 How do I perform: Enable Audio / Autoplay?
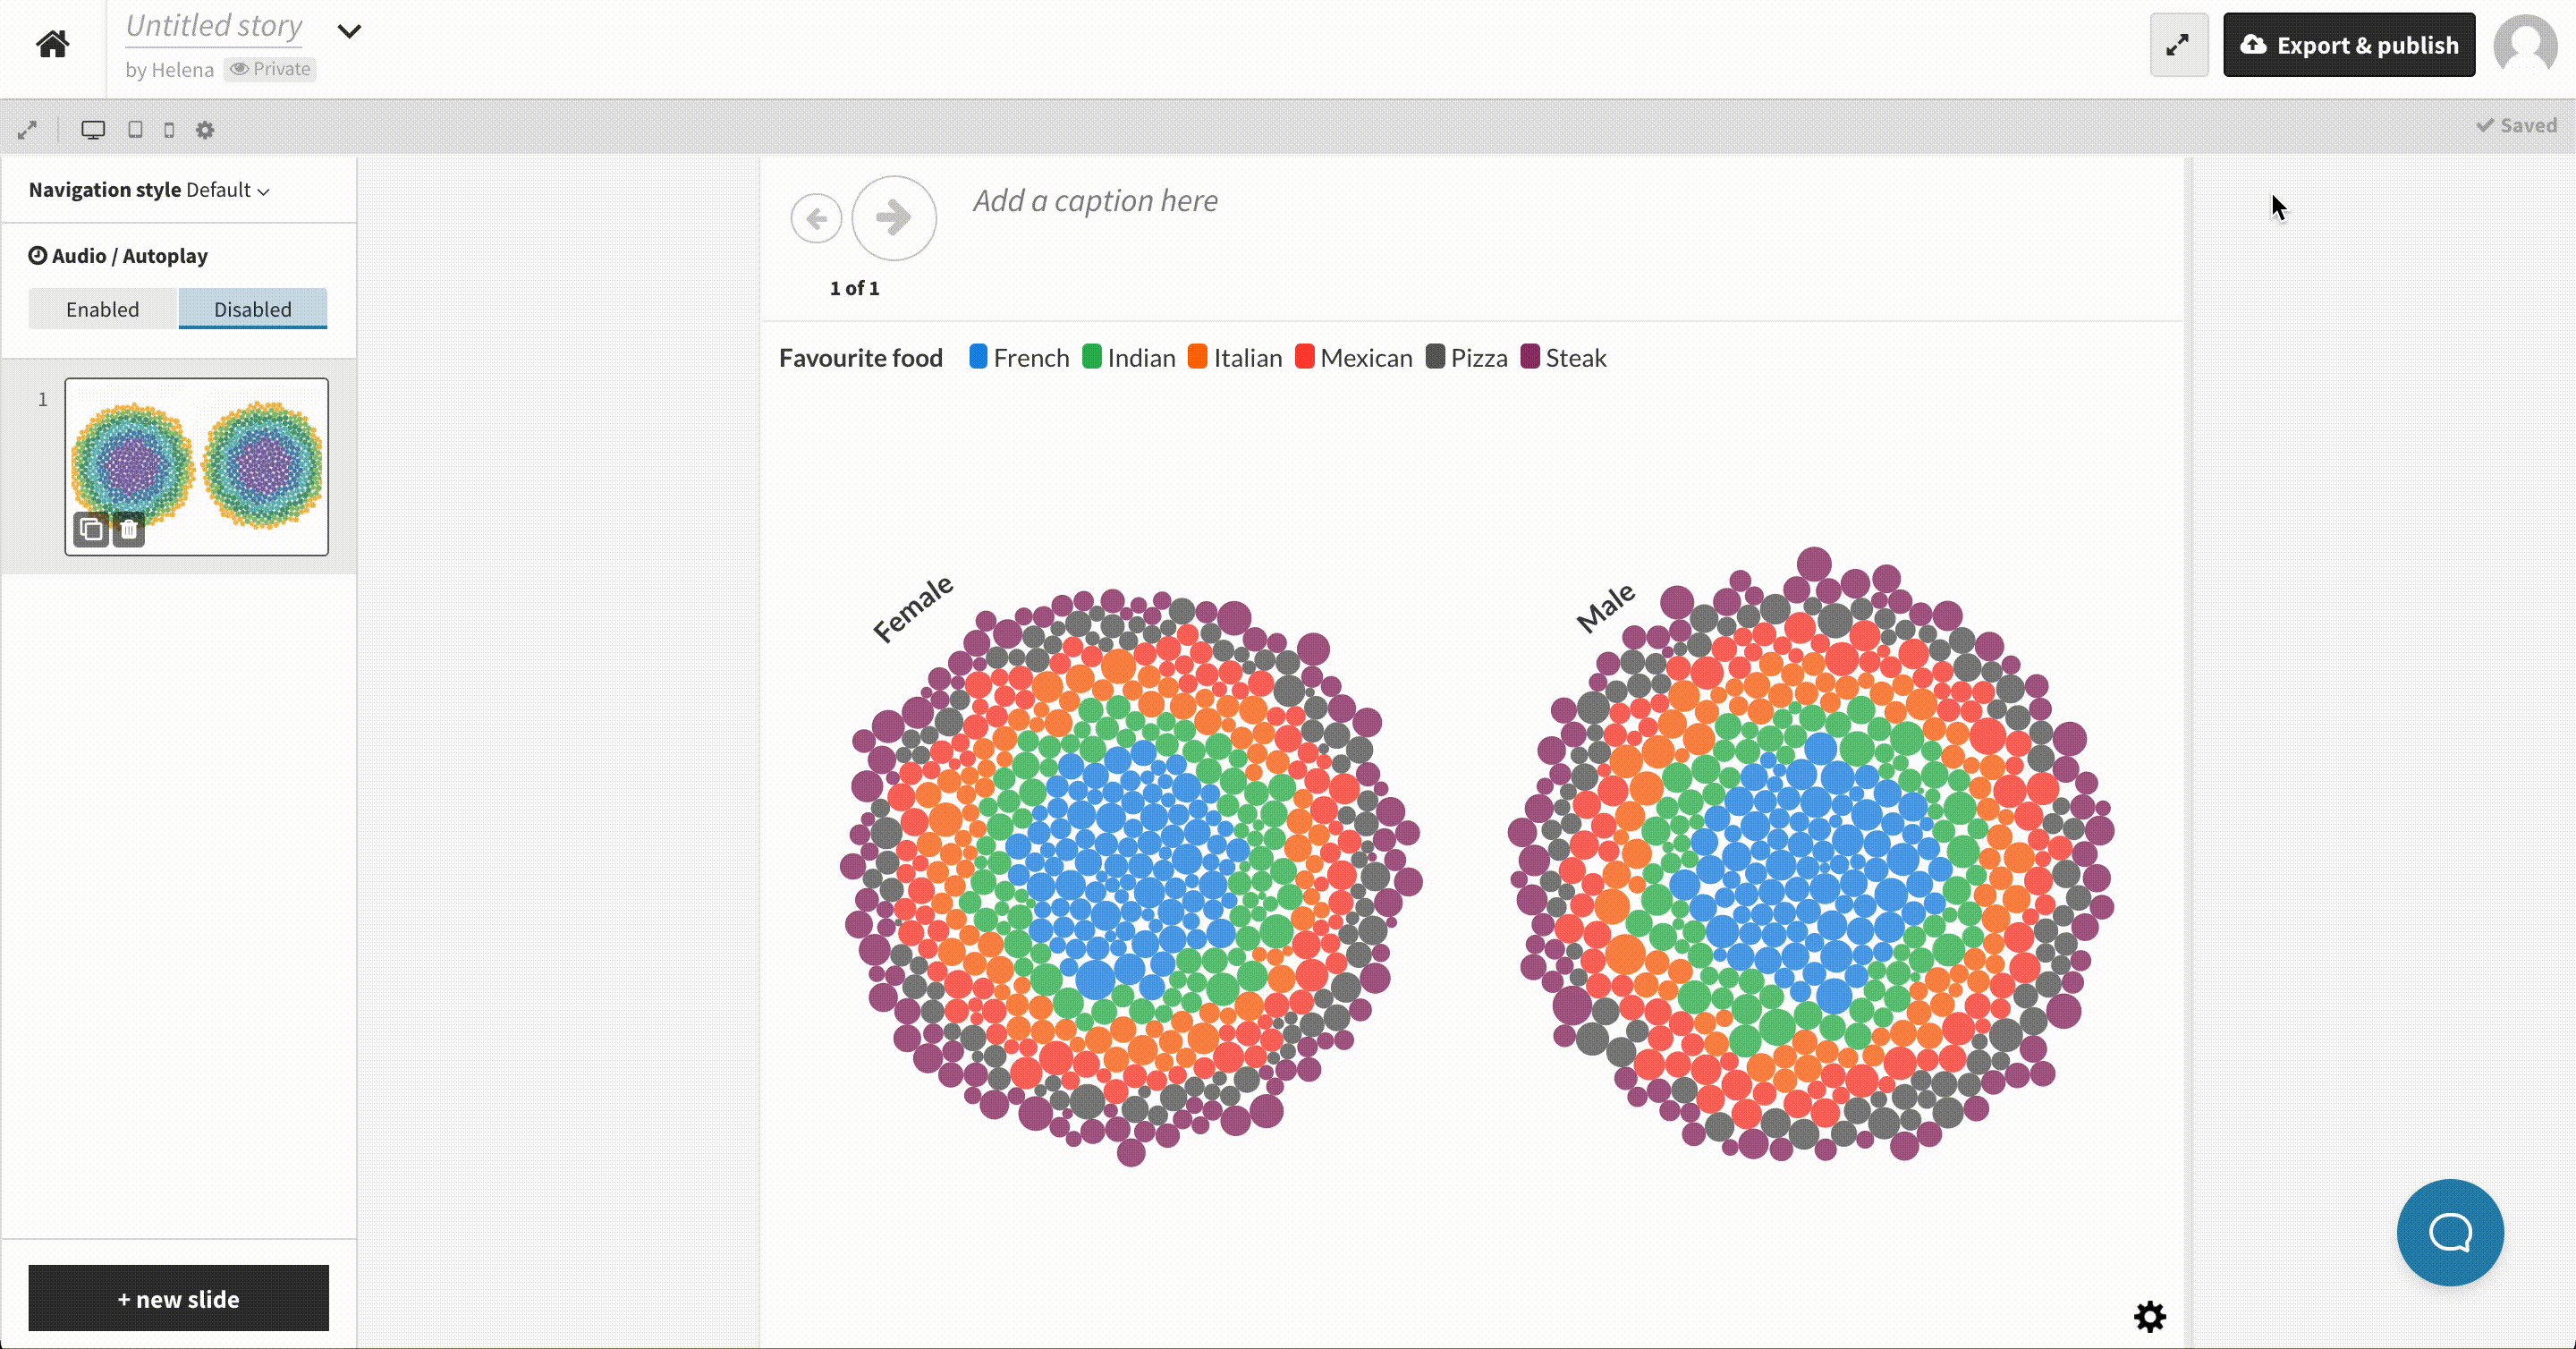(103, 309)
